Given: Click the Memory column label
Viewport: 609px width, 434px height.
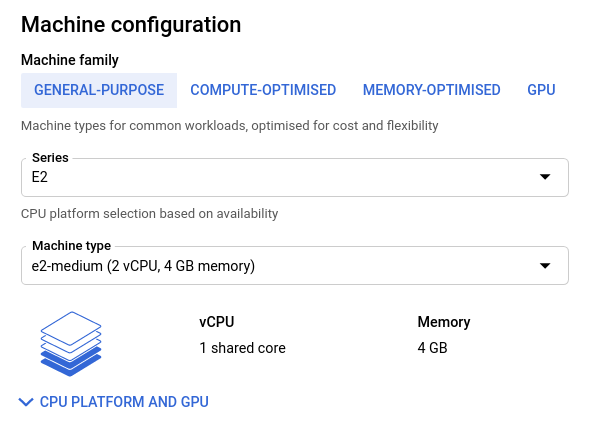Looking at the screenshot, I should click(x=443, y=322).
